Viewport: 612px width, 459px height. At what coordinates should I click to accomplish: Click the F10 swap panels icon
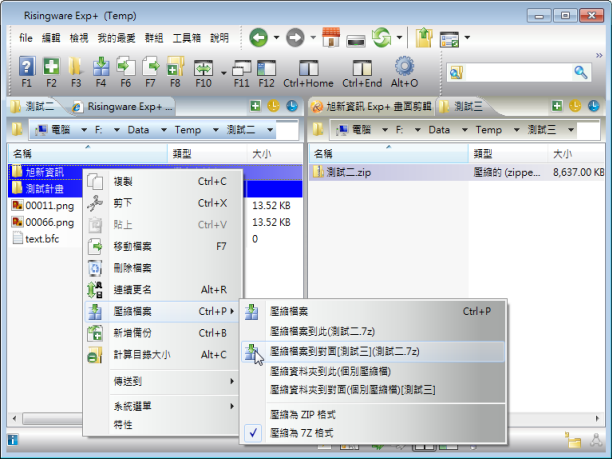pos(203,68)
